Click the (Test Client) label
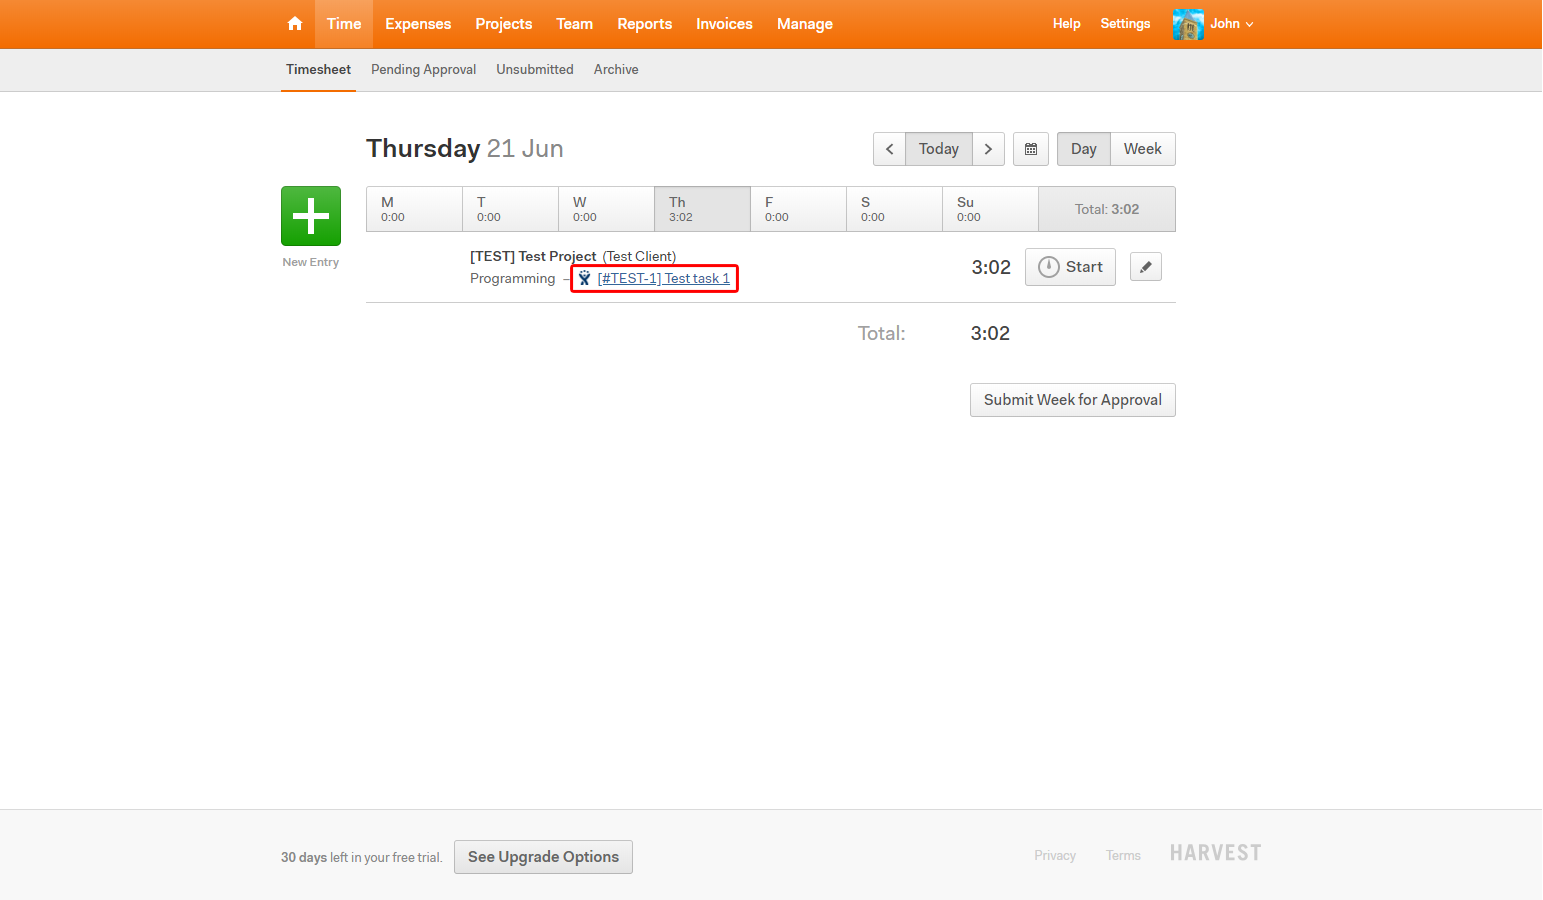The height and width of the screenshot is (900, 1543). [x=639, y=257]
